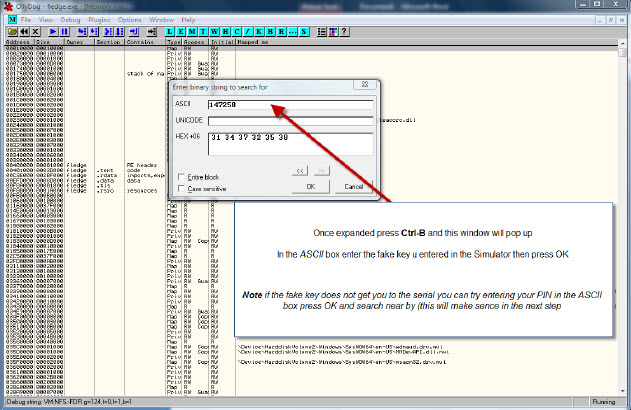Open the File menu
Viewport: 631px width, 410px height.
(26, 20)
